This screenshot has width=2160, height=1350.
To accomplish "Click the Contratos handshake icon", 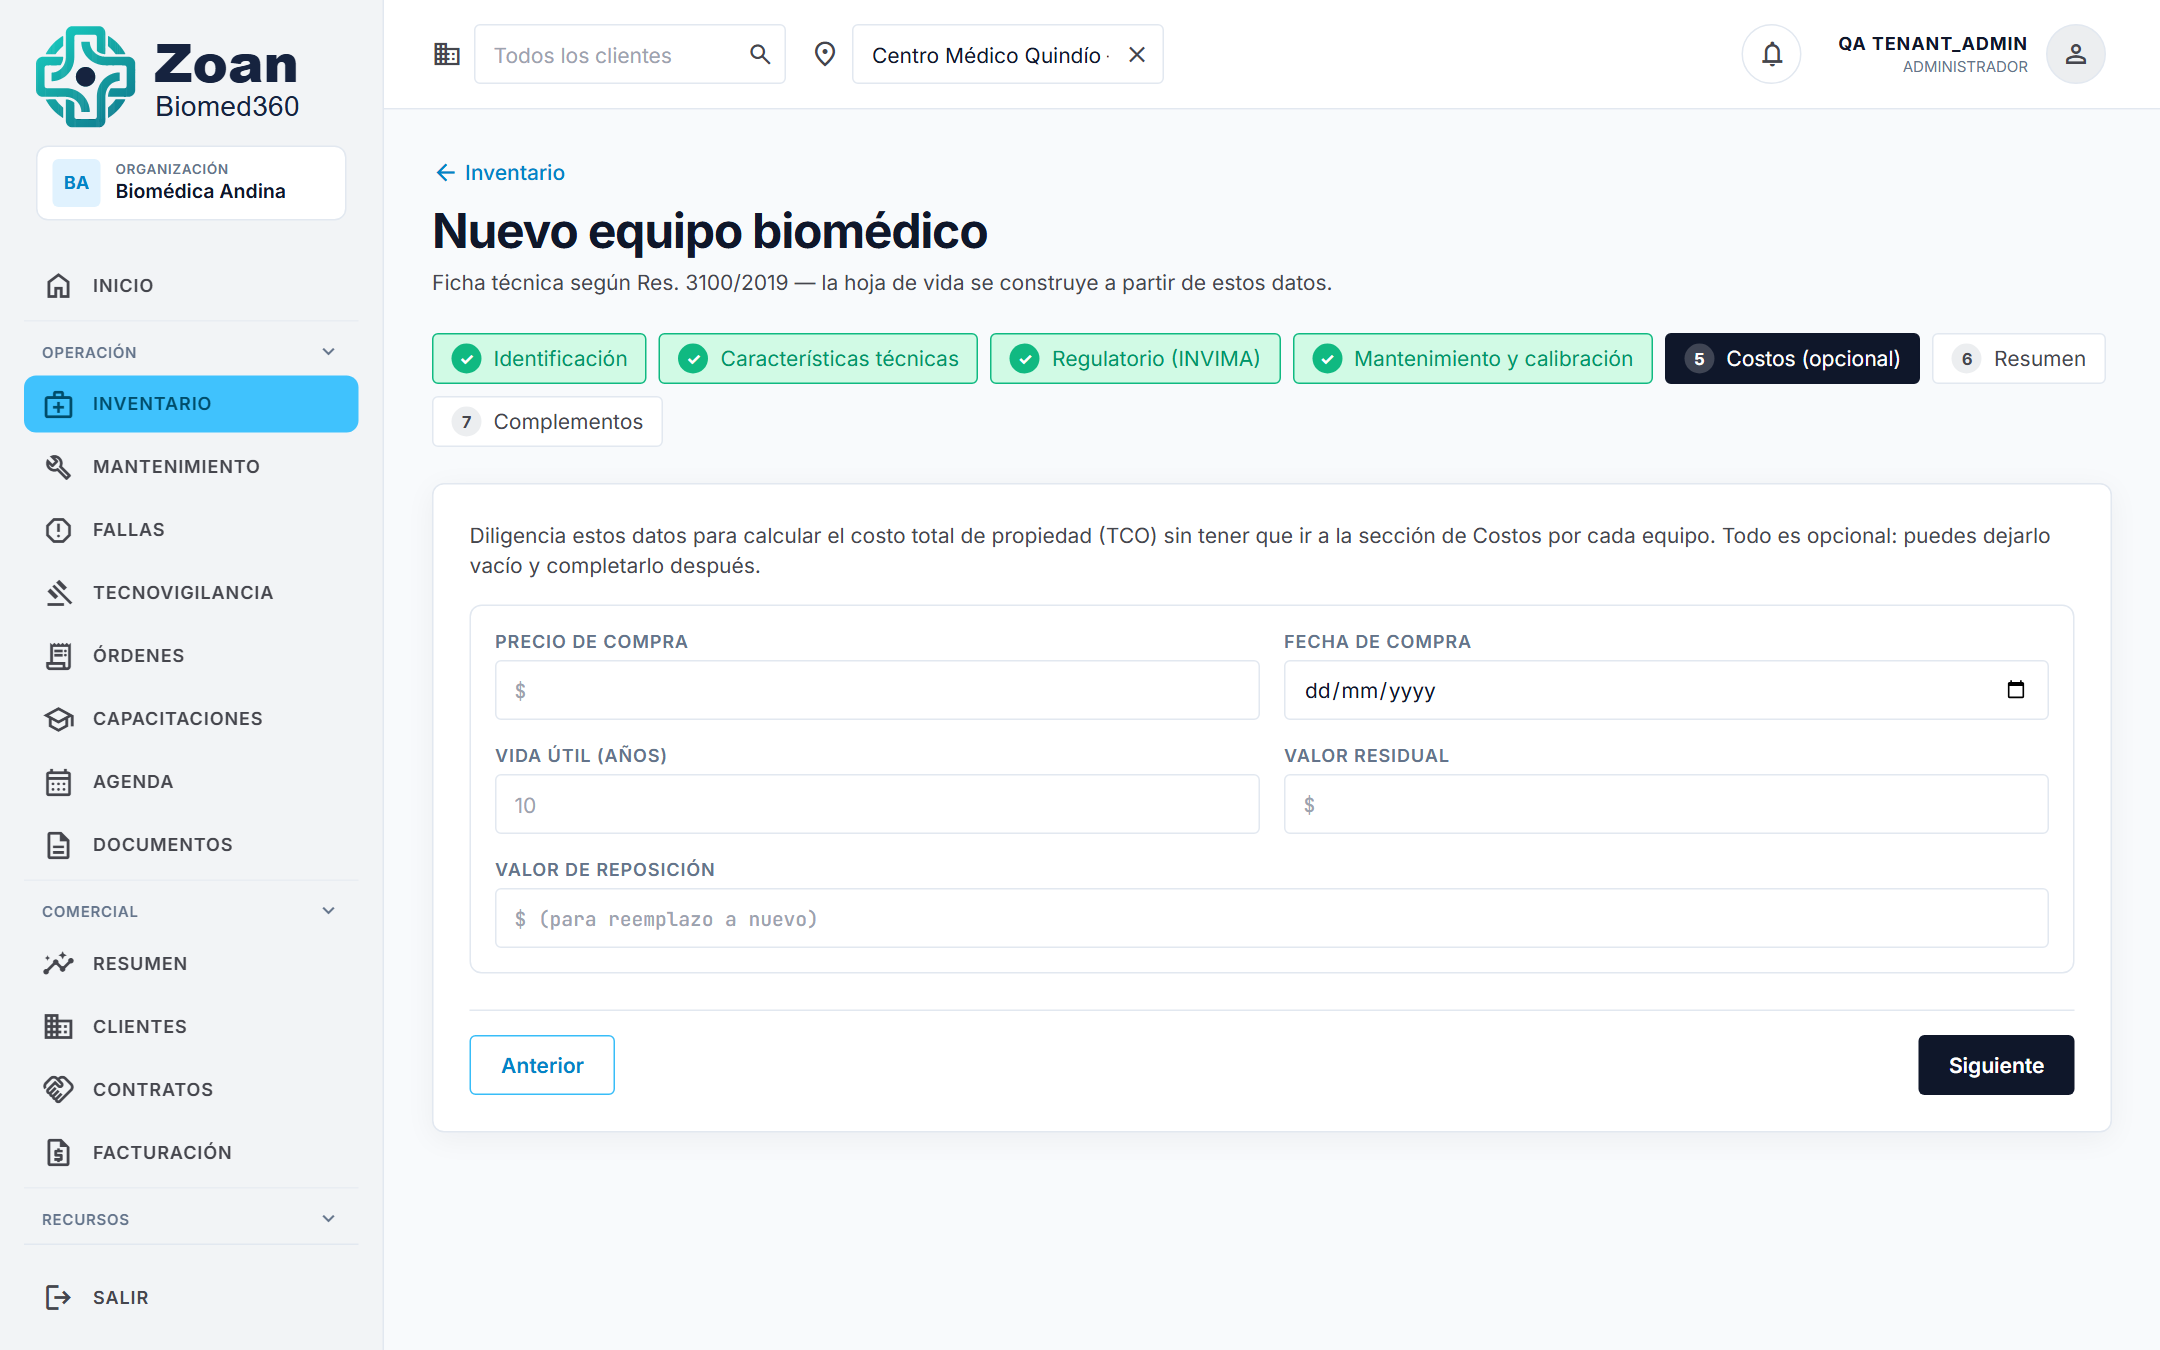I will (59, 1090).
